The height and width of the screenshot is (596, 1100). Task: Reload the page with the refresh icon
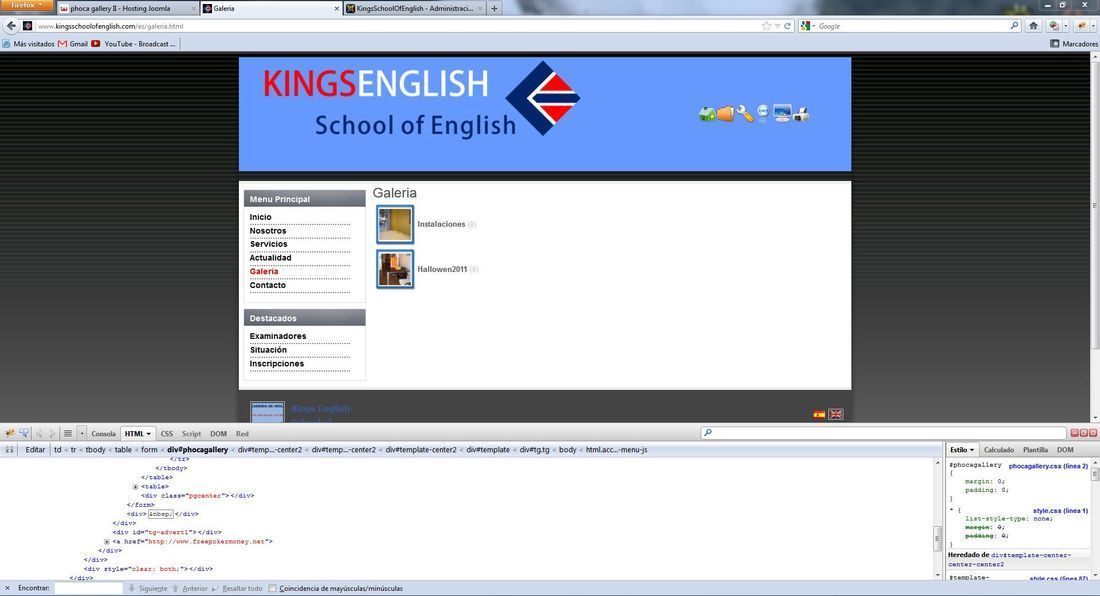coord(787,26)
